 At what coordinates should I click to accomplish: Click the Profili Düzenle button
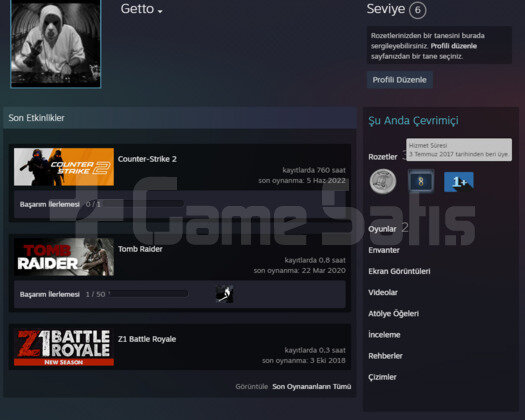399,80
